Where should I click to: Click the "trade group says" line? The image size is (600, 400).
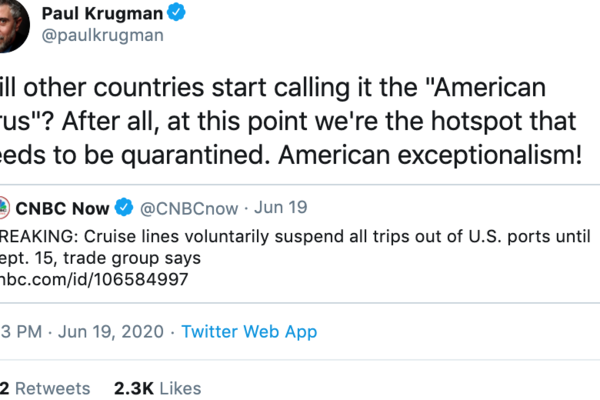[118, 259]
